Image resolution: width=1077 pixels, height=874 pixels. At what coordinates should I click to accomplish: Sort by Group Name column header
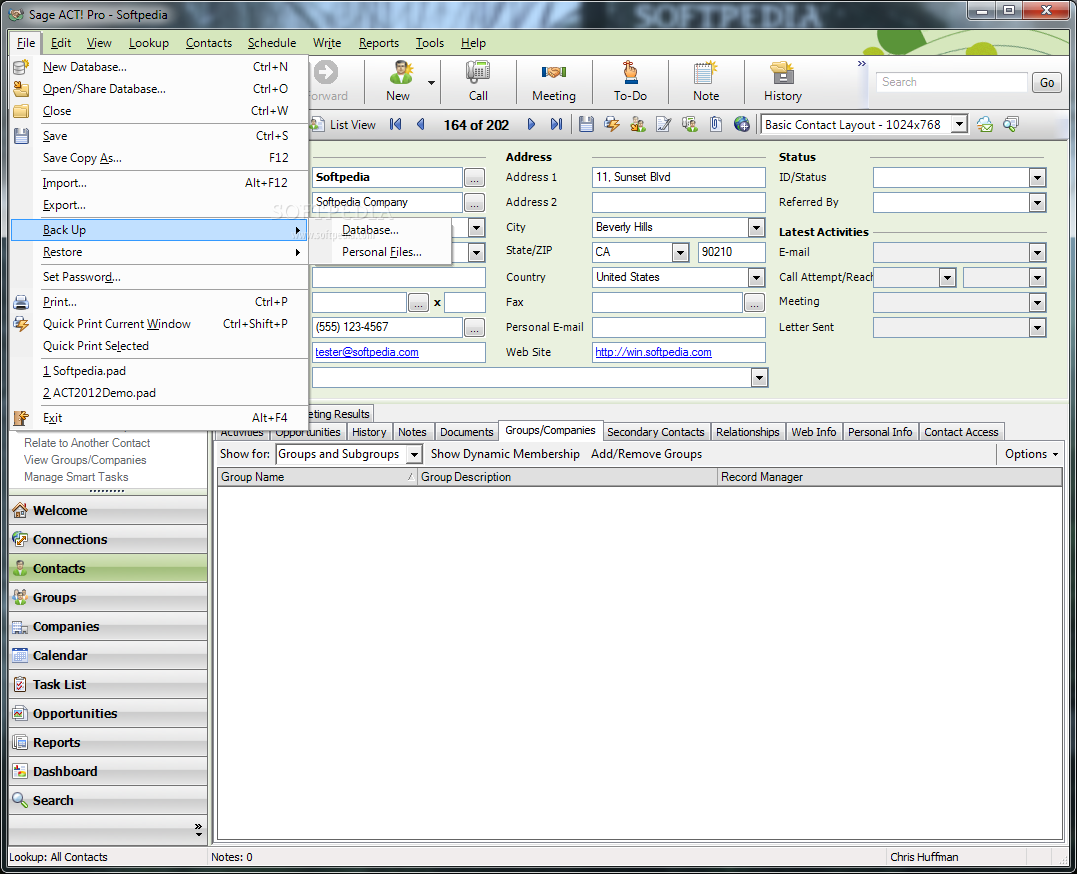[x=317, y=477]
